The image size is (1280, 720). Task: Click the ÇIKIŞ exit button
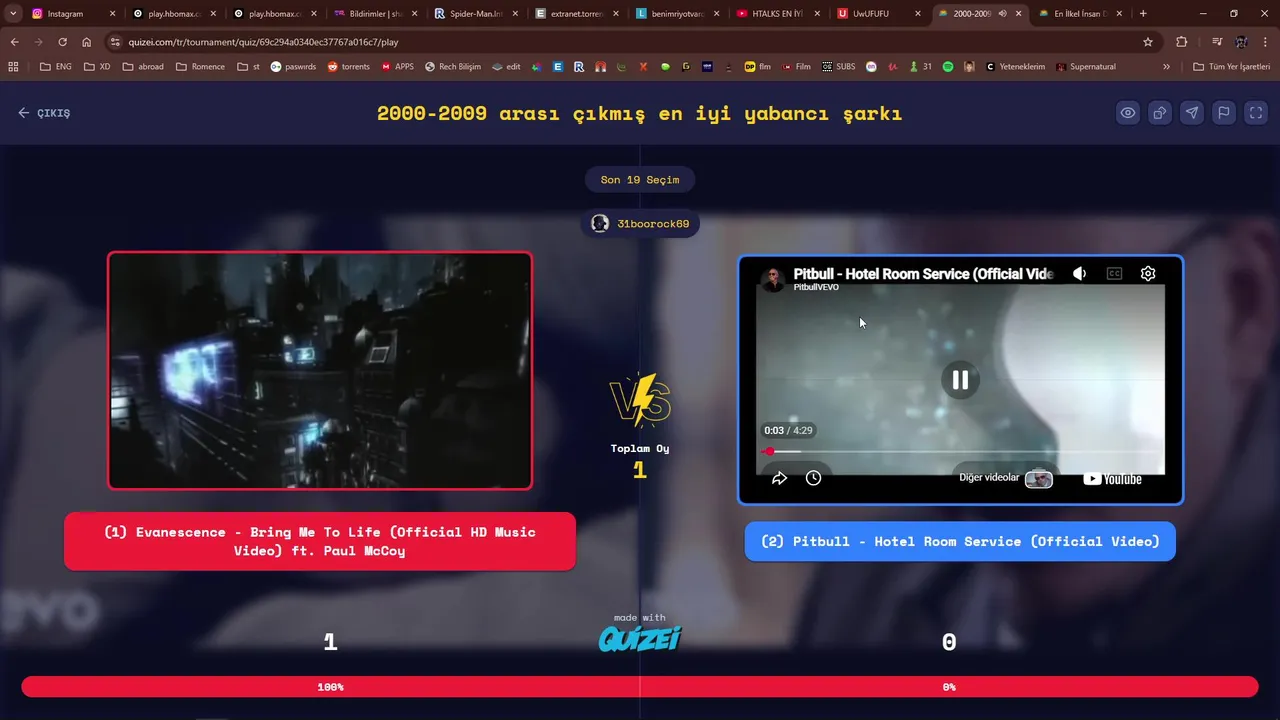(44, 113)
